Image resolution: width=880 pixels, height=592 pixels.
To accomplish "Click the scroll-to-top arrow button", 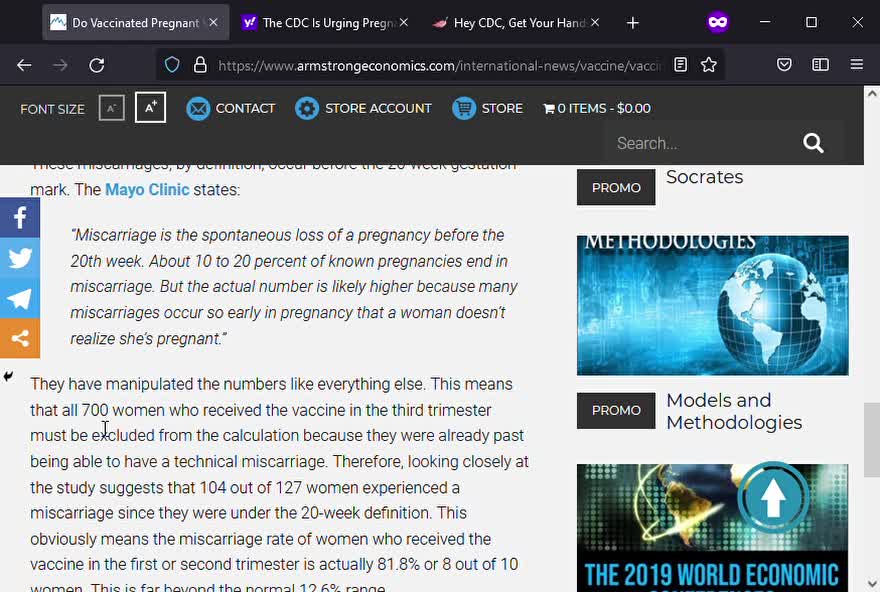I will [773, 497].
